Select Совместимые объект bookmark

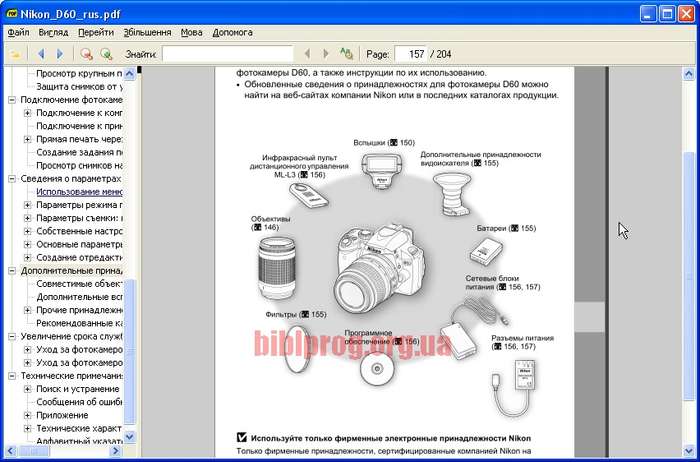[x=79, y=284]
